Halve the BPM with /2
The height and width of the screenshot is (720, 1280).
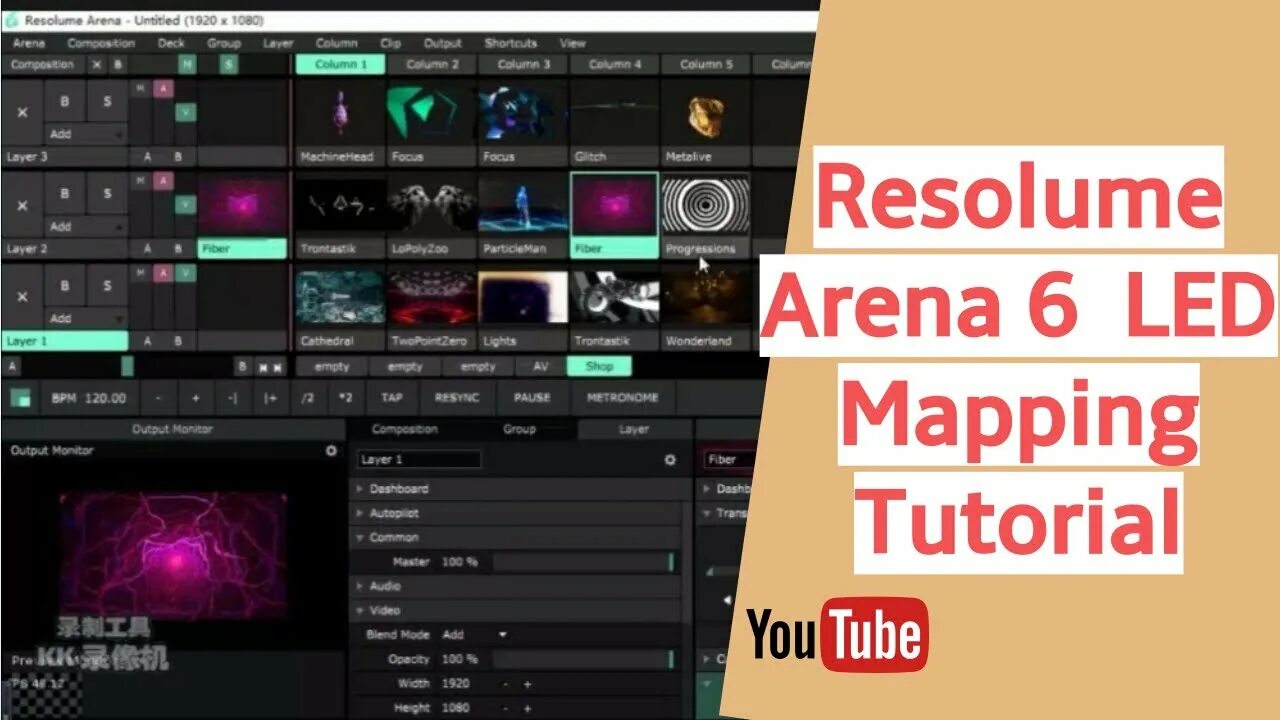pos(308,398)
